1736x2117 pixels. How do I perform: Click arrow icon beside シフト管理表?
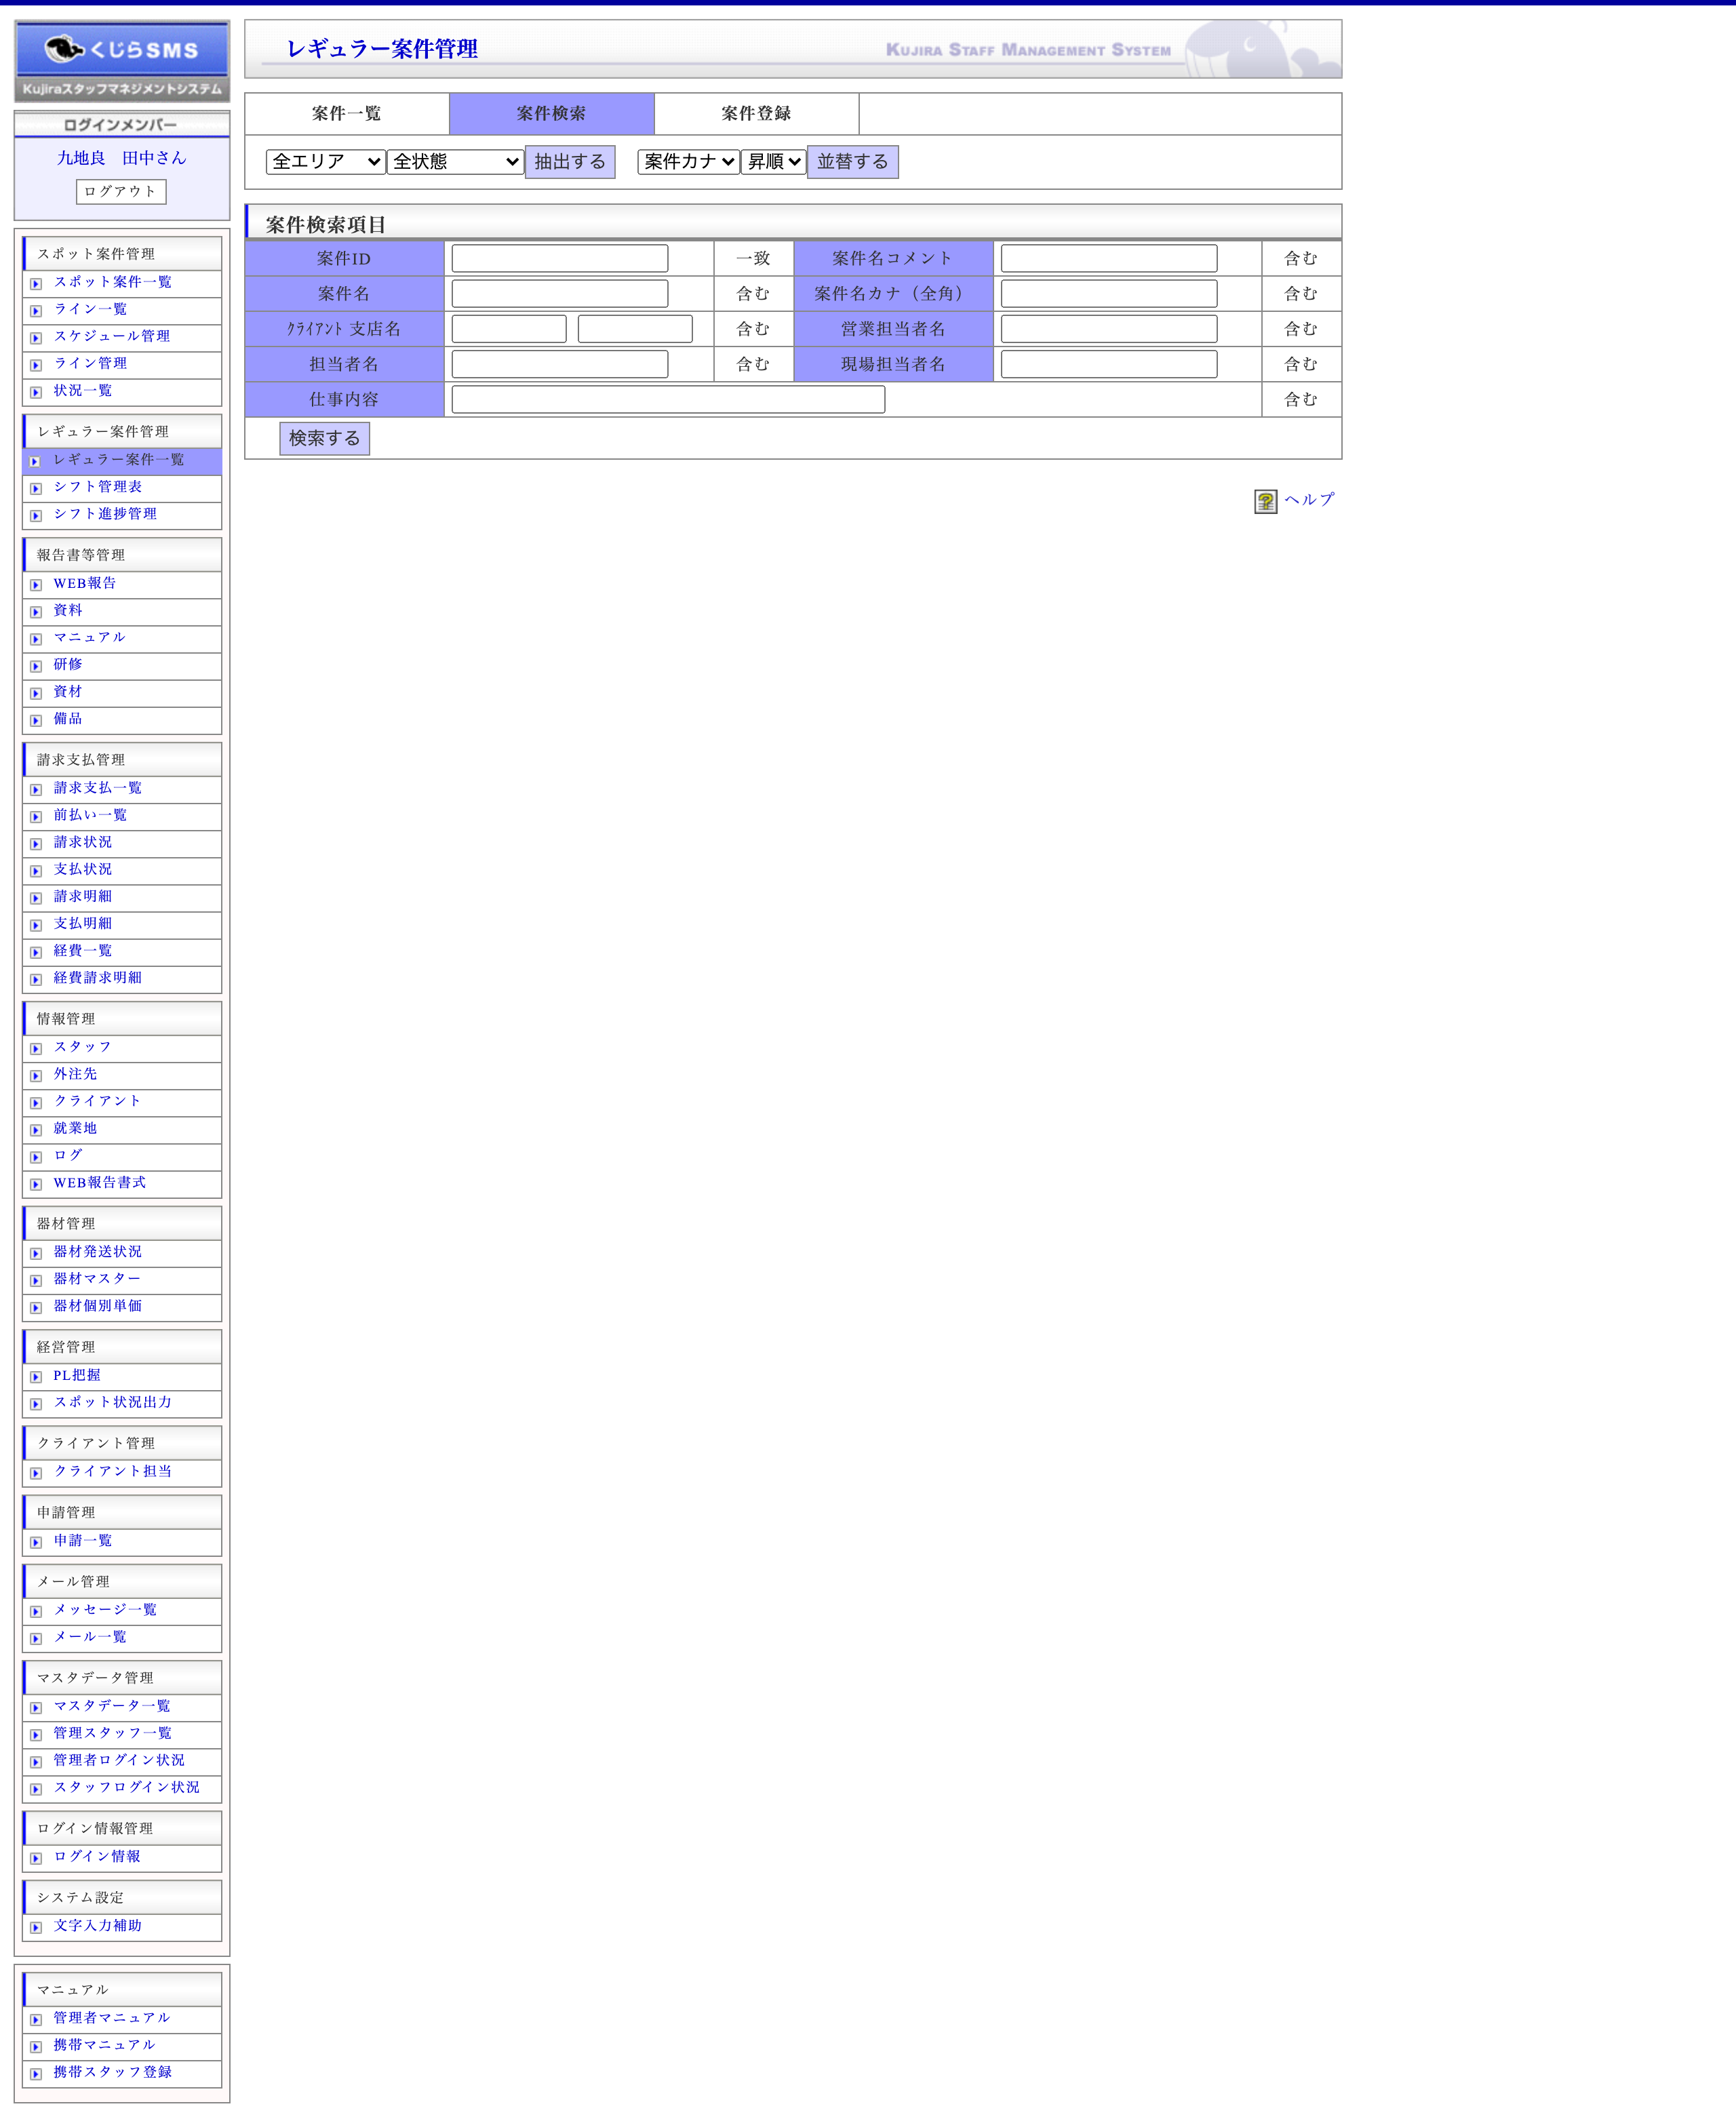36,489
